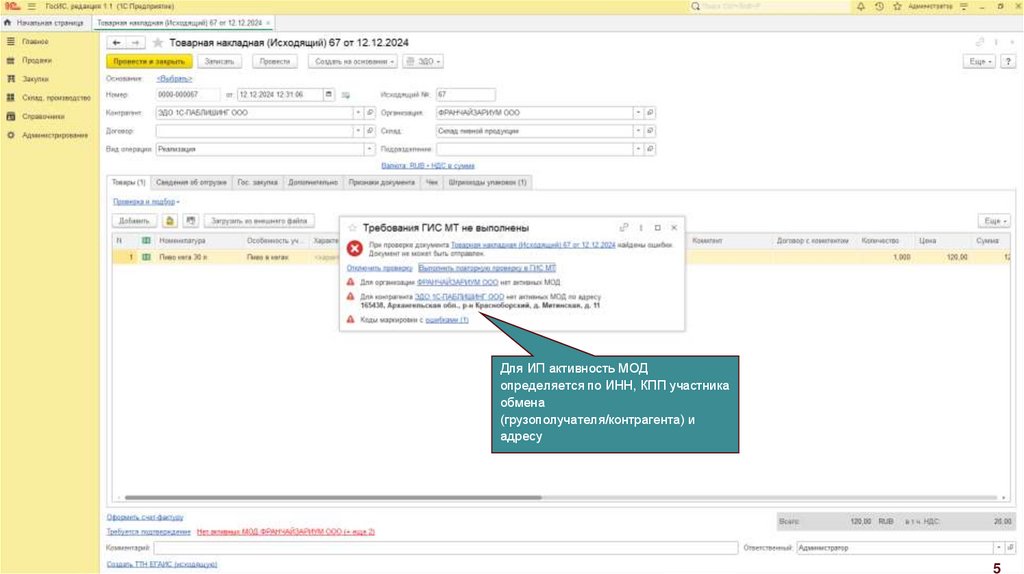Click the Комментарий input field
Viewport: 1024px width, 574px height.
(x=446, y=548)
